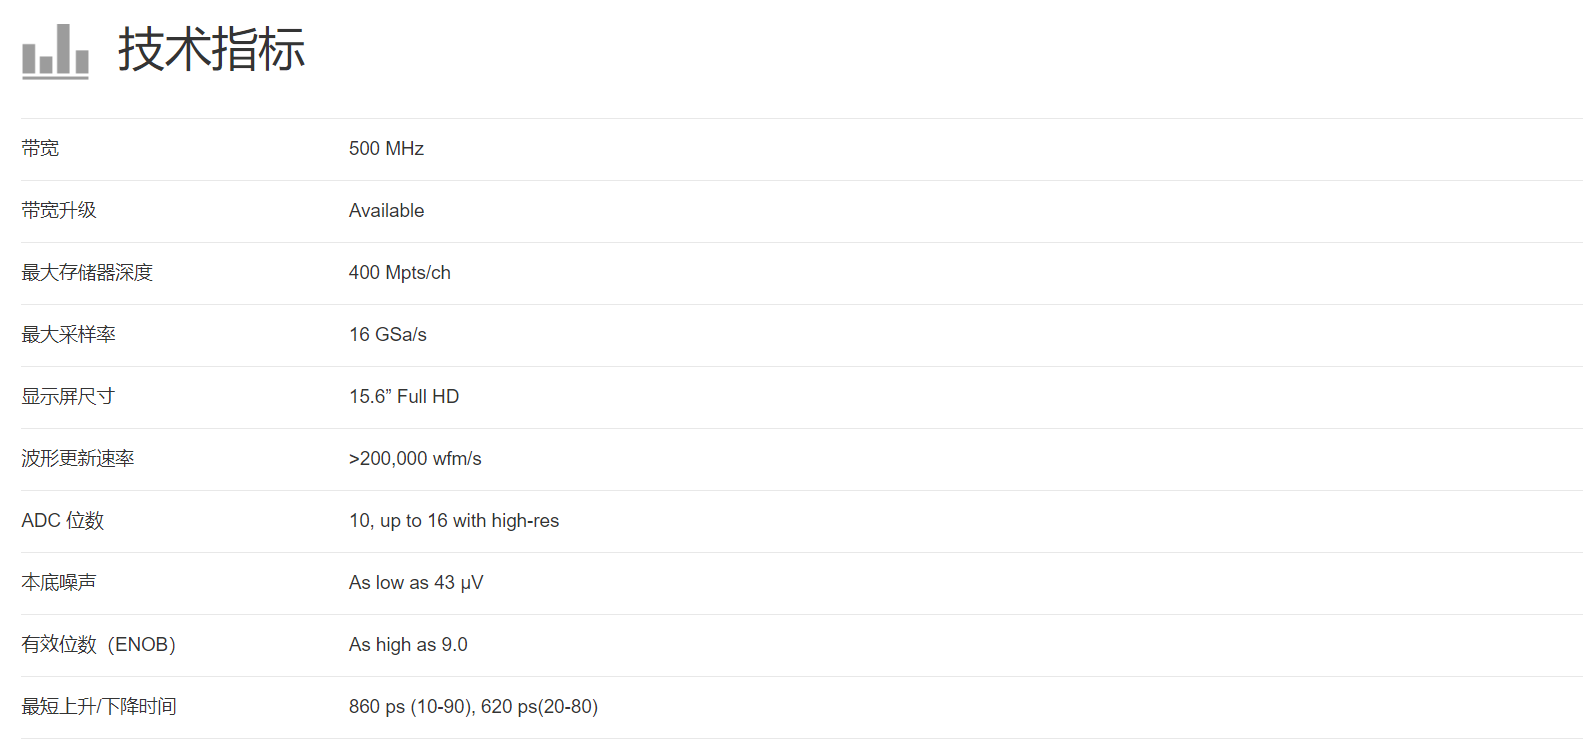Click the 15.6” Full HD value

[404, 397]
